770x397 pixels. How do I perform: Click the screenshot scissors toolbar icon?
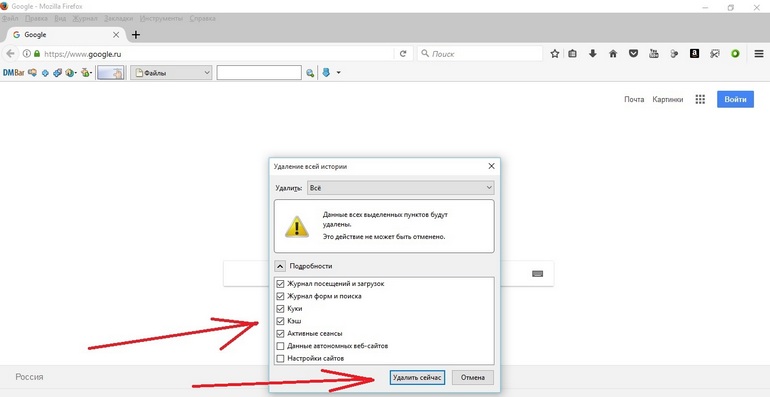(715, 54)
